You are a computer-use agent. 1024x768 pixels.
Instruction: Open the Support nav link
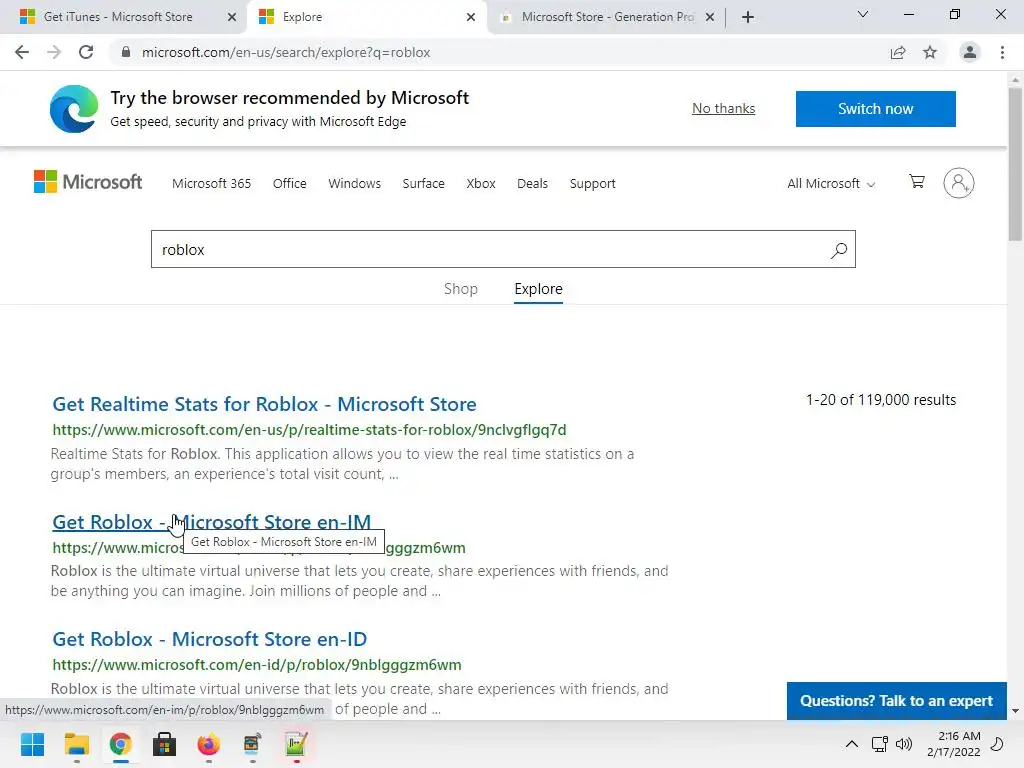[592, 184]
